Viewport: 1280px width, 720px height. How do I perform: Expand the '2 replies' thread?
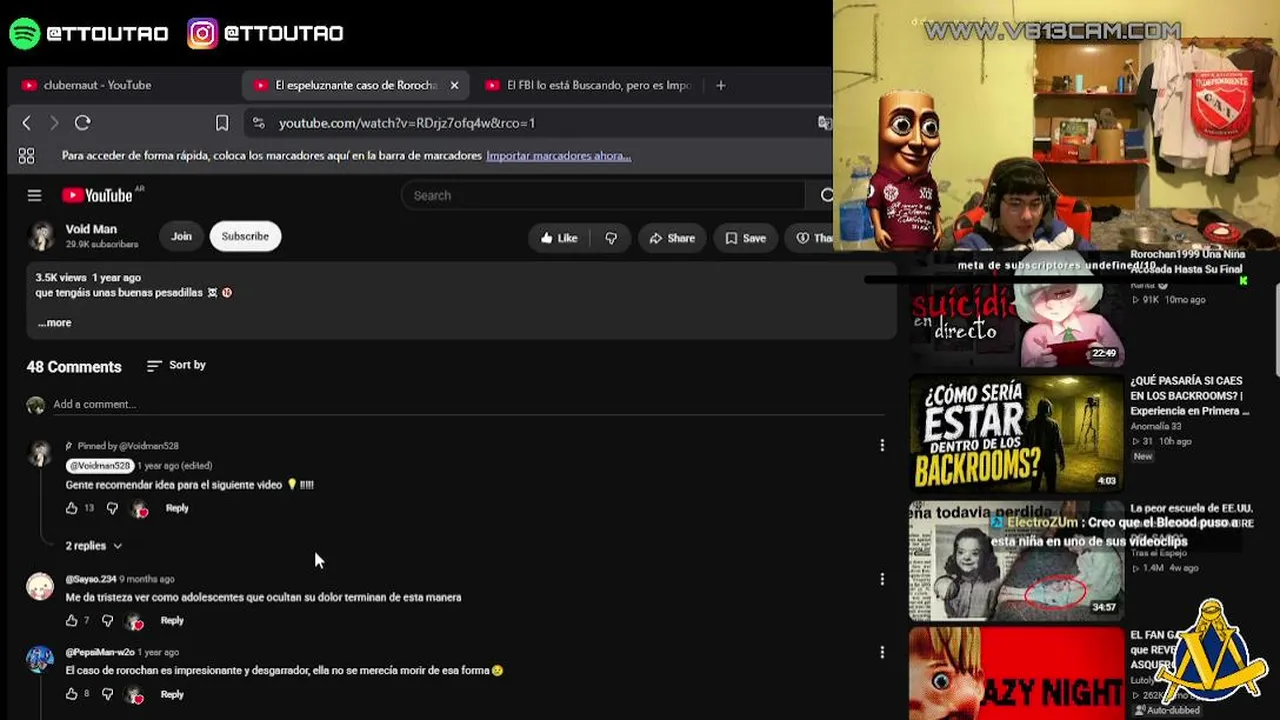pos(94,546)
